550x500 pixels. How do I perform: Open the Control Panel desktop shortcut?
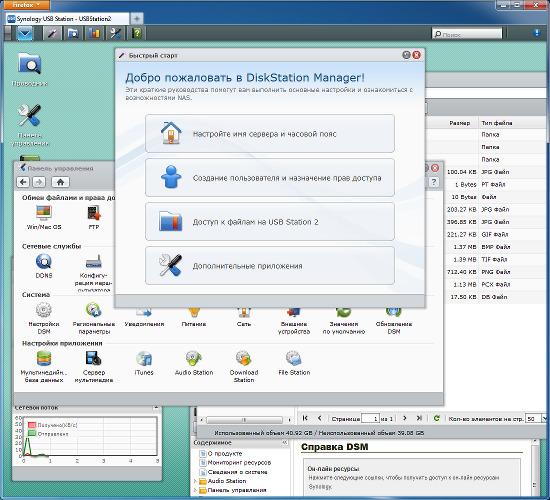pyautogui.click(x=29, y=125)
